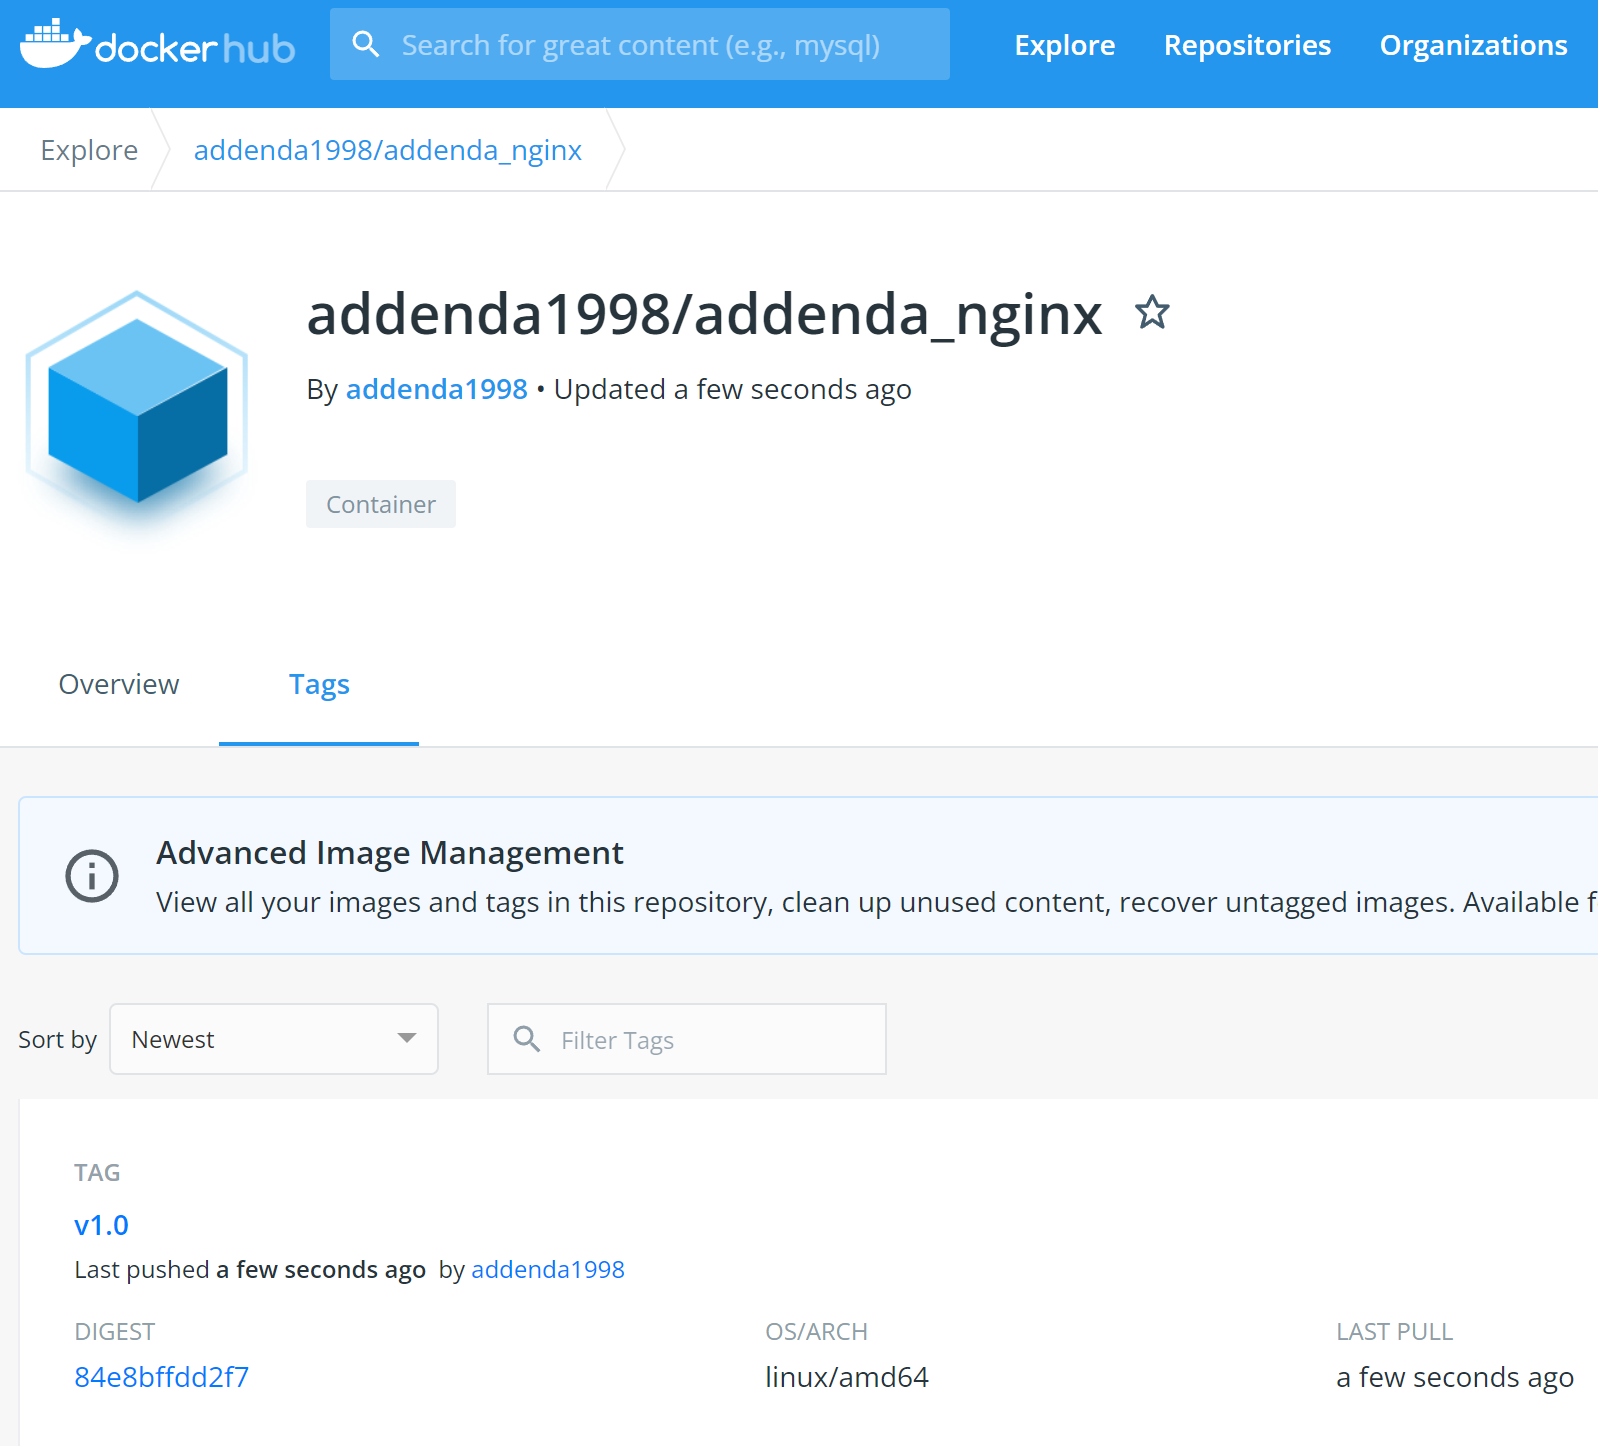Click the Container category chip
1598x1446 pixels.
pyautogui.click(x=381, y=504)
